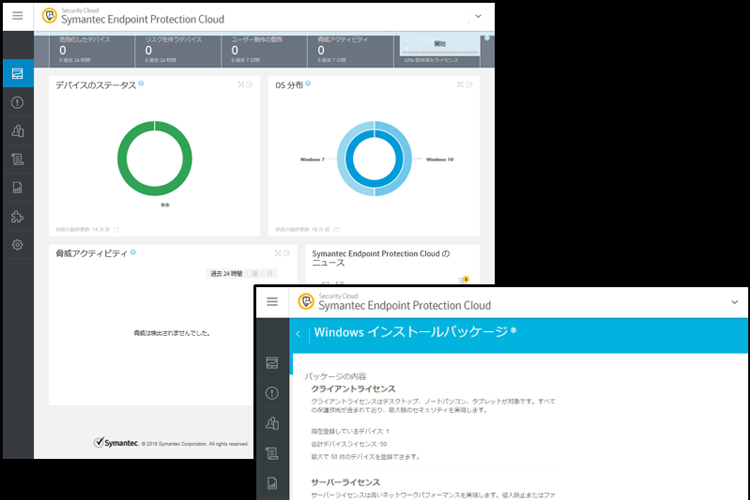This screenshot has width=750, height=500.
Task: Click the 合計デバイスライセンス: 50 line
Action: click(349, 444)
